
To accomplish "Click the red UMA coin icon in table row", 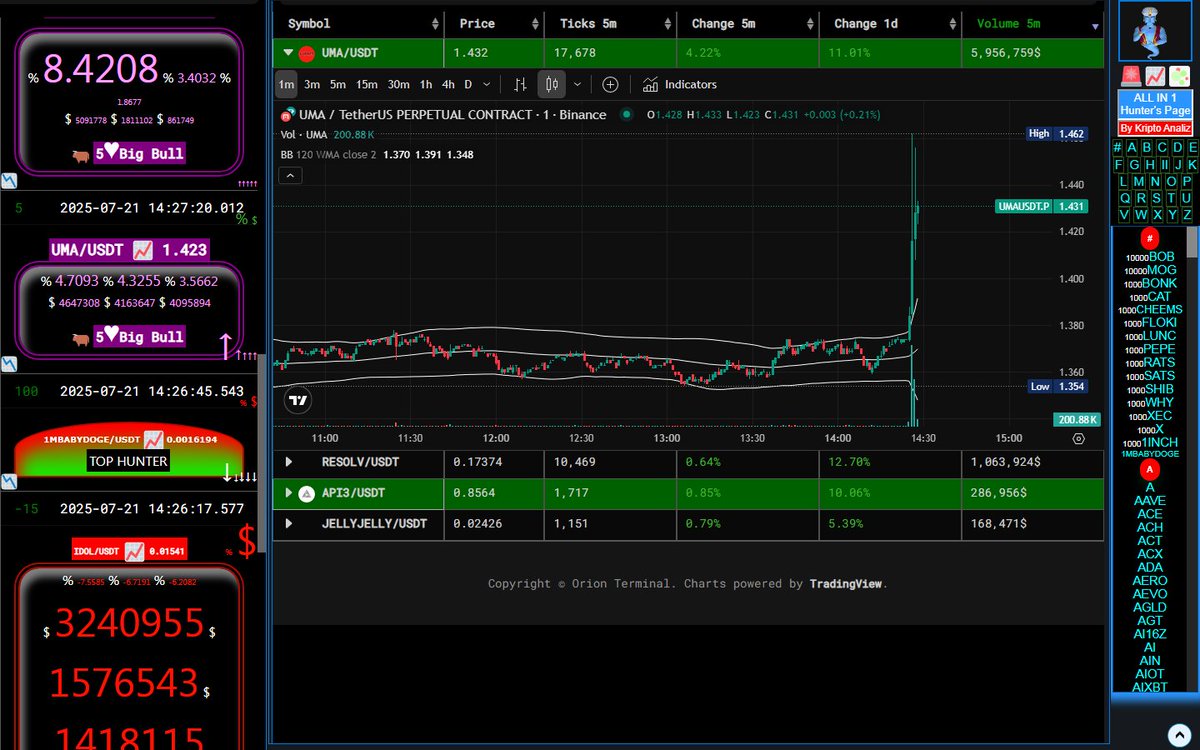I will click(x=307, y=53).
